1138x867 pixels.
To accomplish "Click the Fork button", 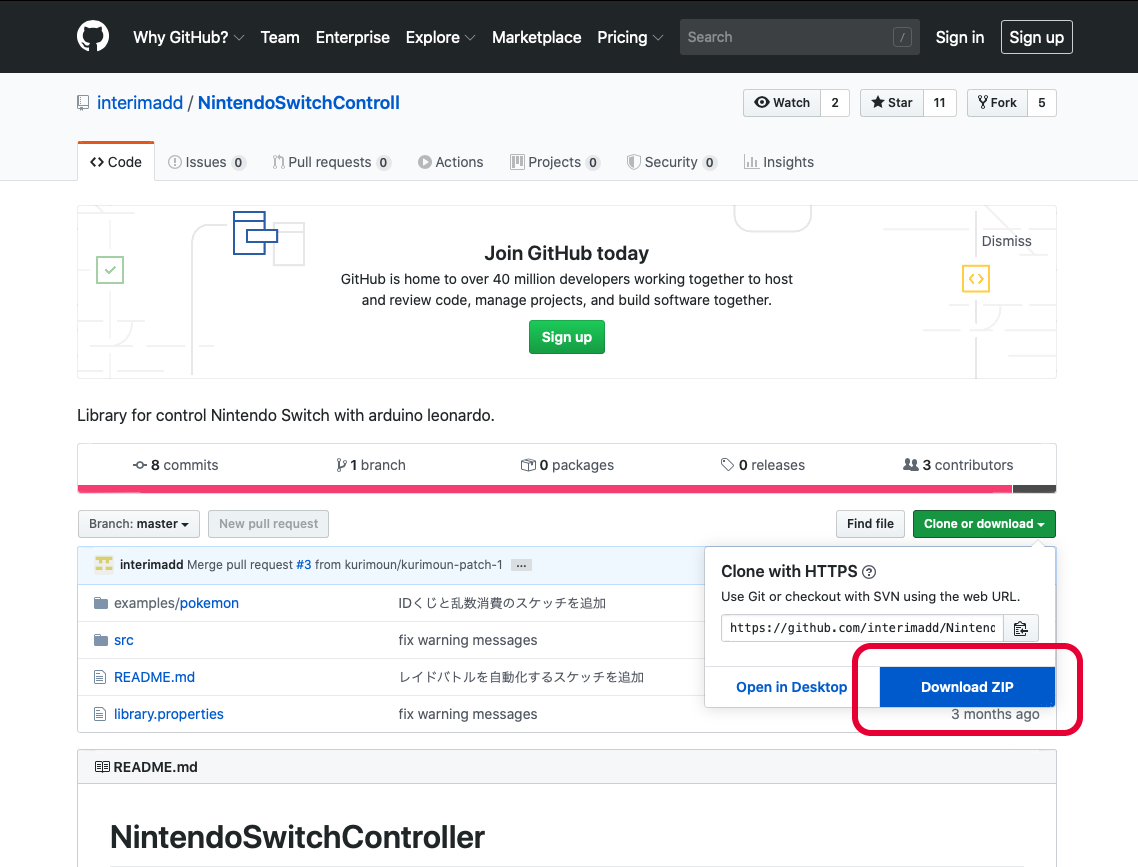I will 998,103.
